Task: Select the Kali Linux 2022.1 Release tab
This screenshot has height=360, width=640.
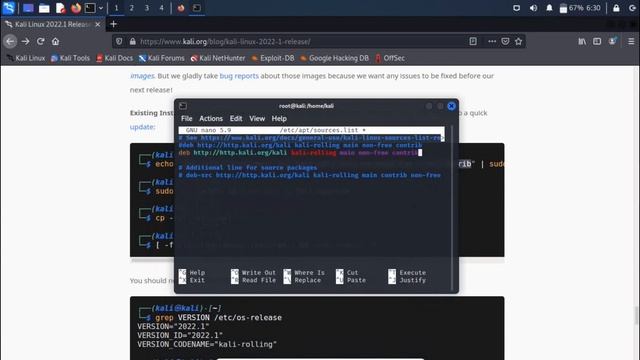Action: [53, 24]
